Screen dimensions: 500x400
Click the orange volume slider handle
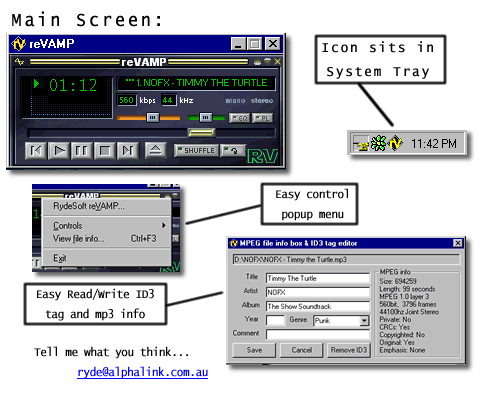153,117
